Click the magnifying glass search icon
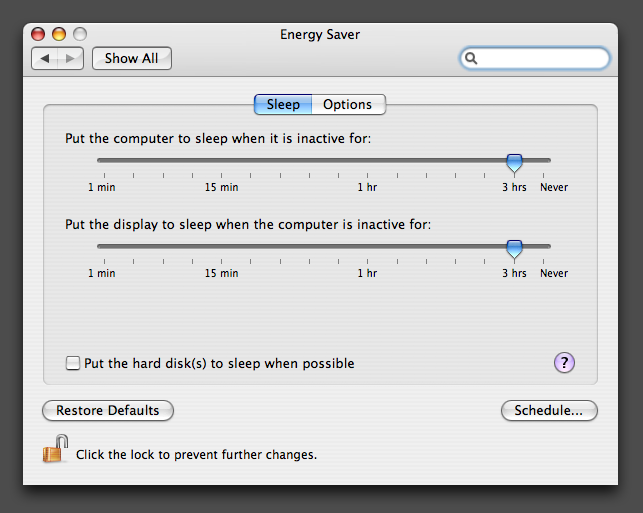 [x=472, y=59]
